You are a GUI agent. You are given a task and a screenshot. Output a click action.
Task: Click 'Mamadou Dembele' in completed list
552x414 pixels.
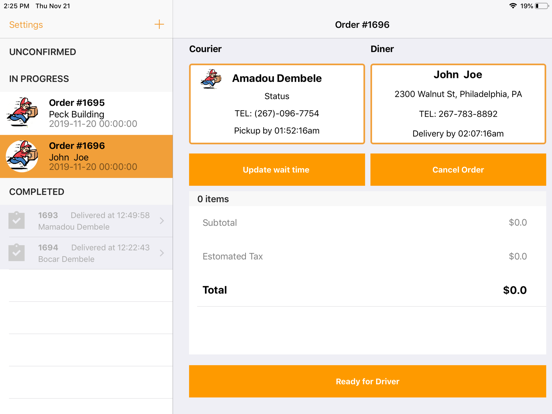(74, 227)
